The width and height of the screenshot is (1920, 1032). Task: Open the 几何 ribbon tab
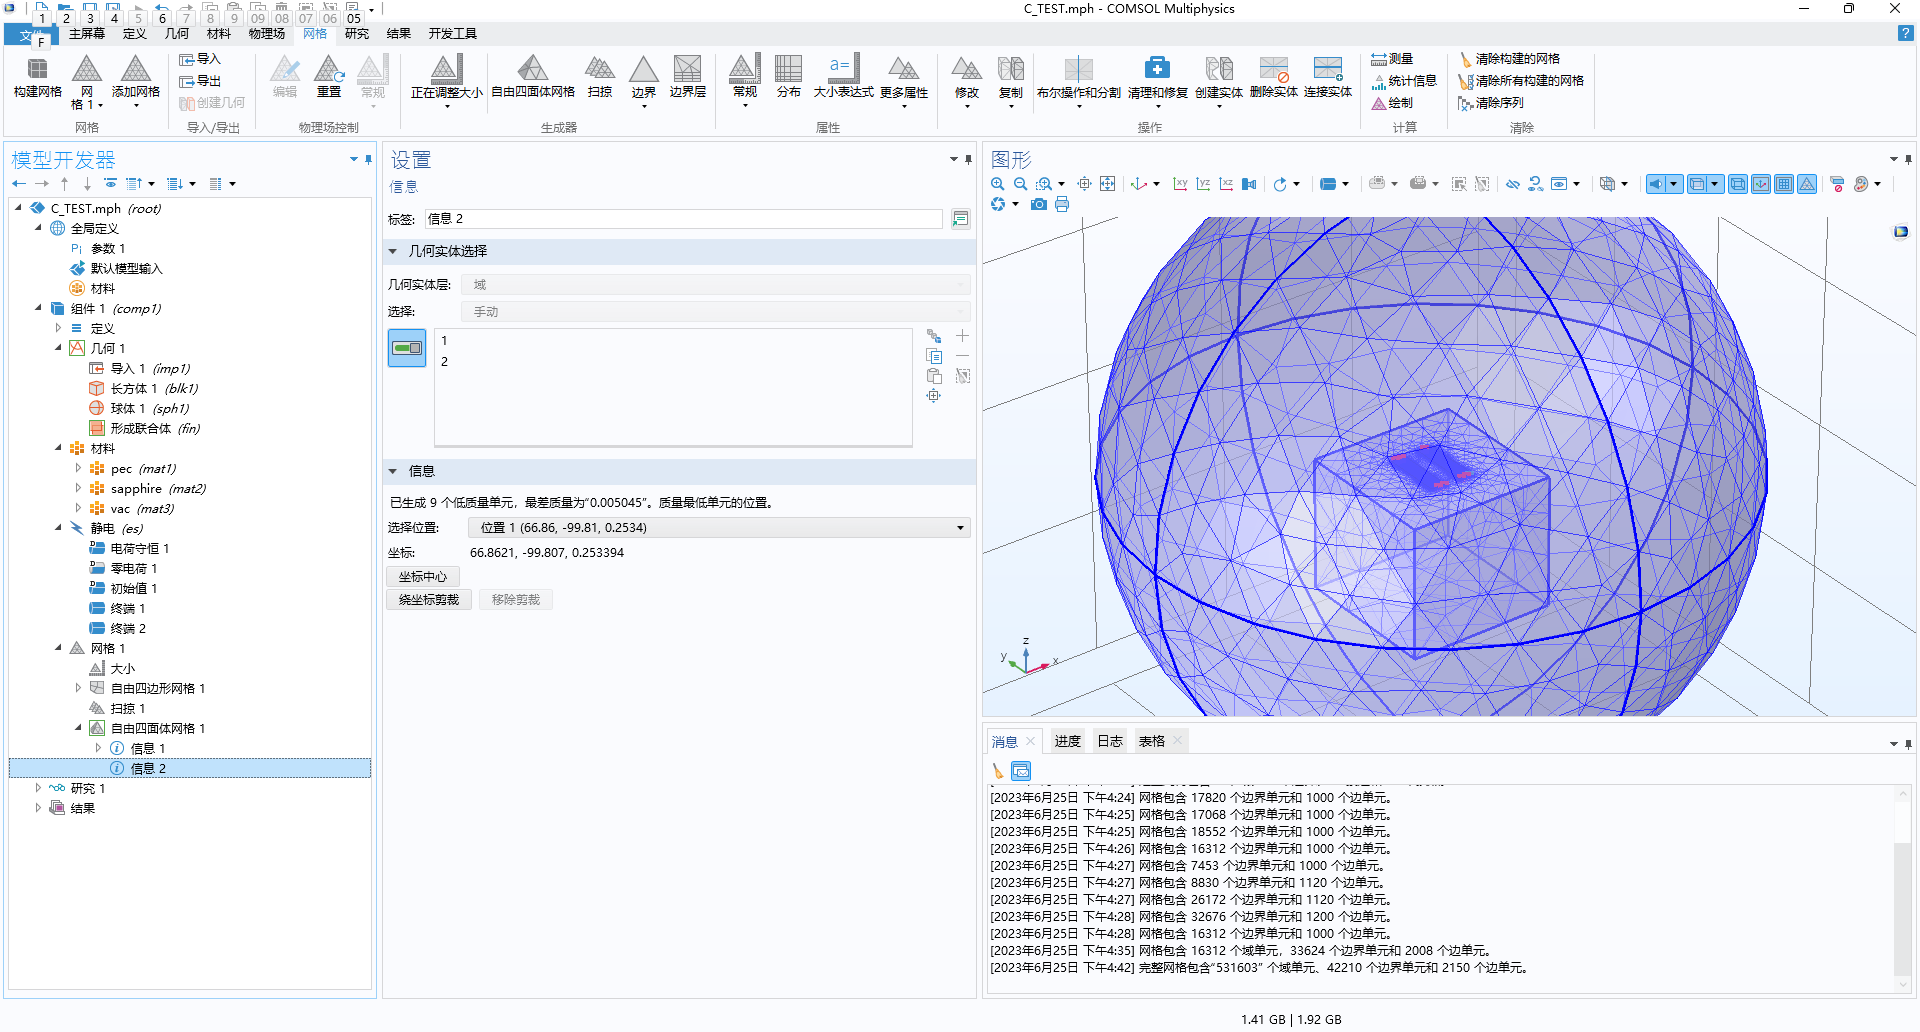click(x=177, y=34)
